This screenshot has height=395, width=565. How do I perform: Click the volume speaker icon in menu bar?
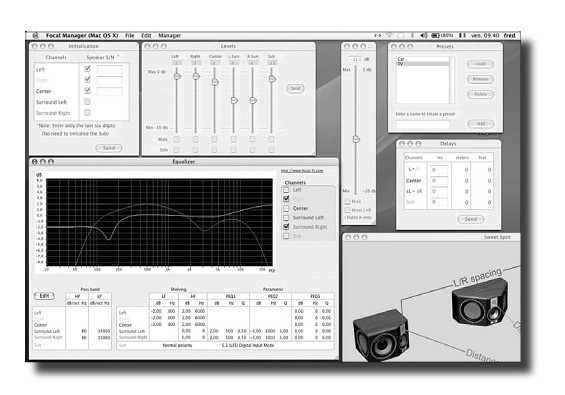click(424, 35)
